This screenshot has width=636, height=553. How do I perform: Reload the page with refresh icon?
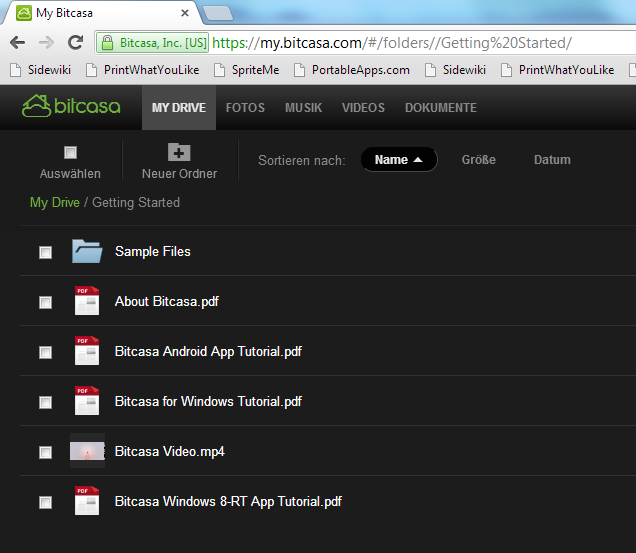click(x=75, y=42)
